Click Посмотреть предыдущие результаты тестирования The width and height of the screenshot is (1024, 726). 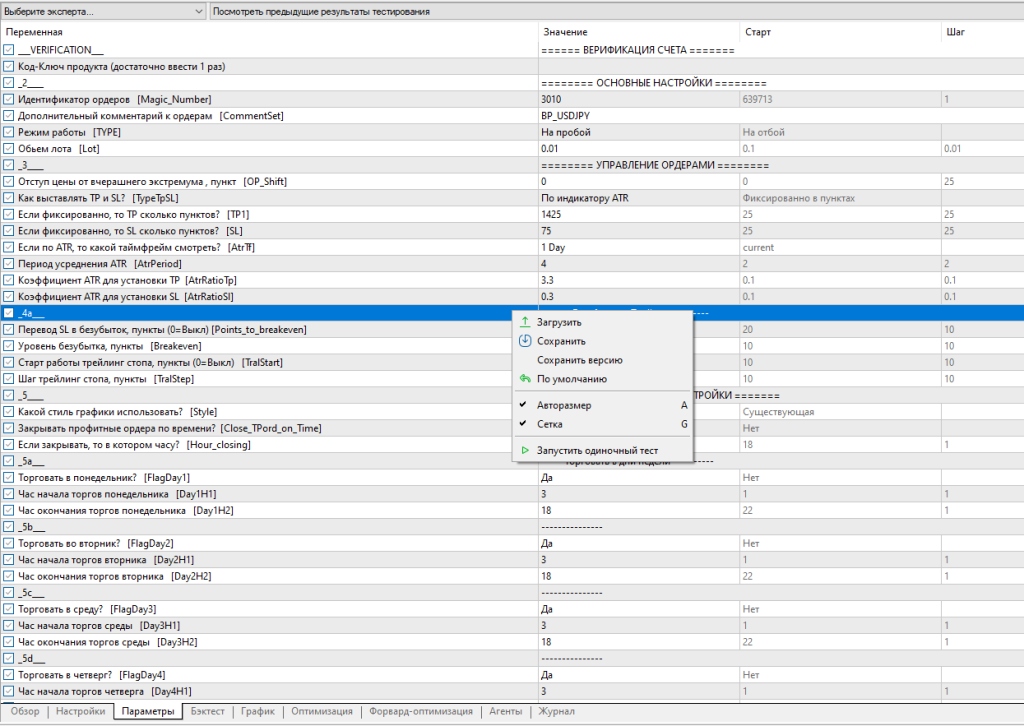click(322, 12)
